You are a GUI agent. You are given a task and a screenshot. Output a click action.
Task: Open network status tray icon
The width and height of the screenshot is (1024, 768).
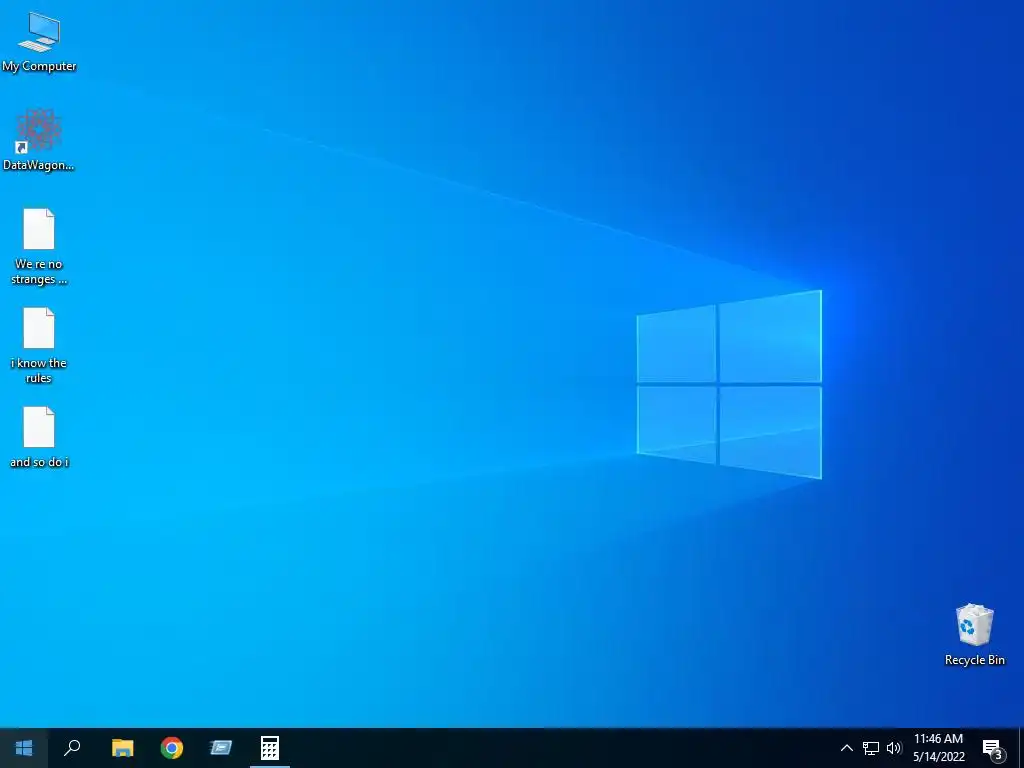(x=871, y=748)
